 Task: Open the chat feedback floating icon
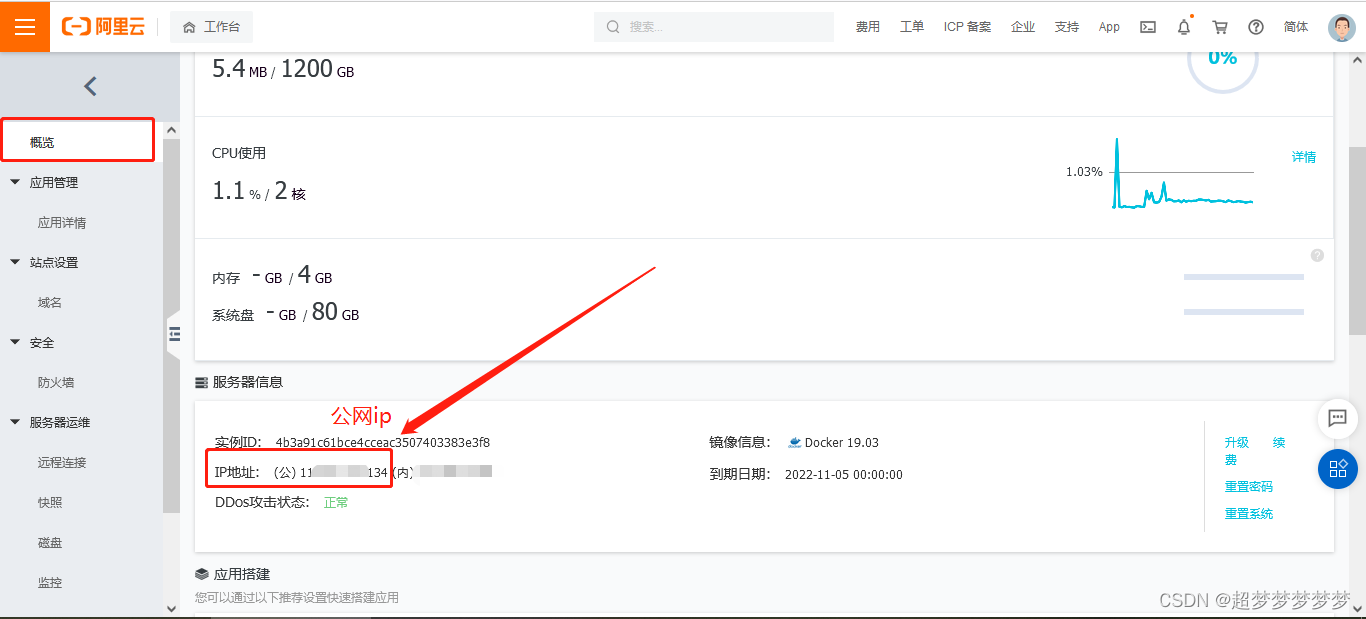[x=1337, y=418]
